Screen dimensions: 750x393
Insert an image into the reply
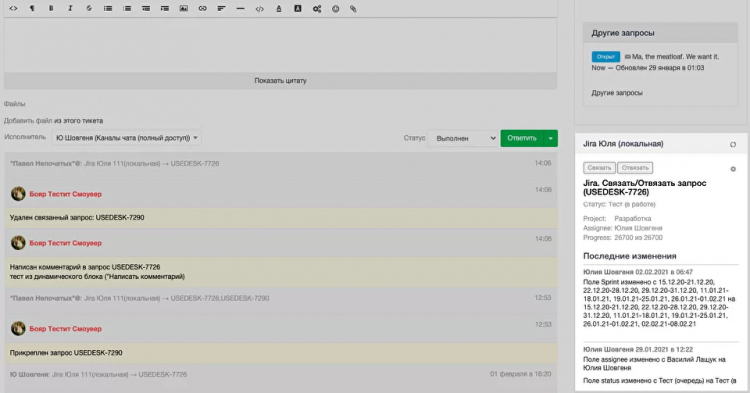(184, 9)
